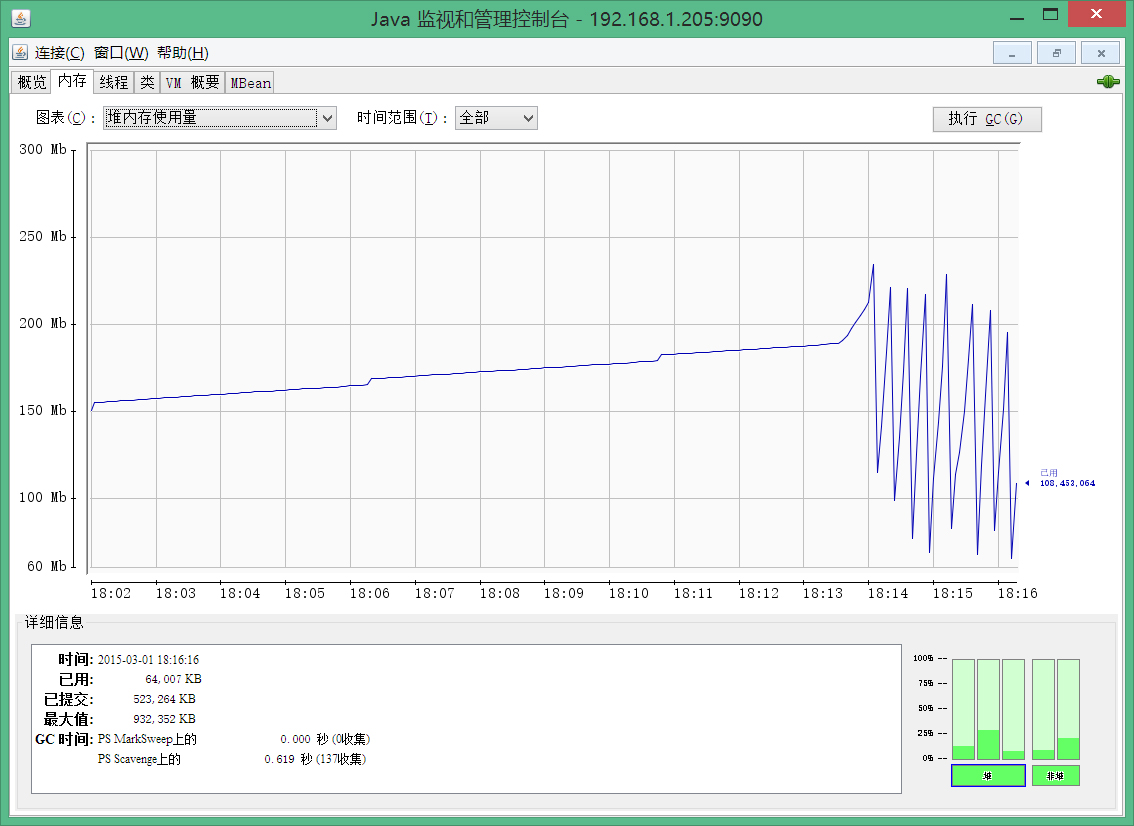Viewport: 1134px width, 826px height.
Task: Close the inner connection frame
Action: tap(1101, 53)
